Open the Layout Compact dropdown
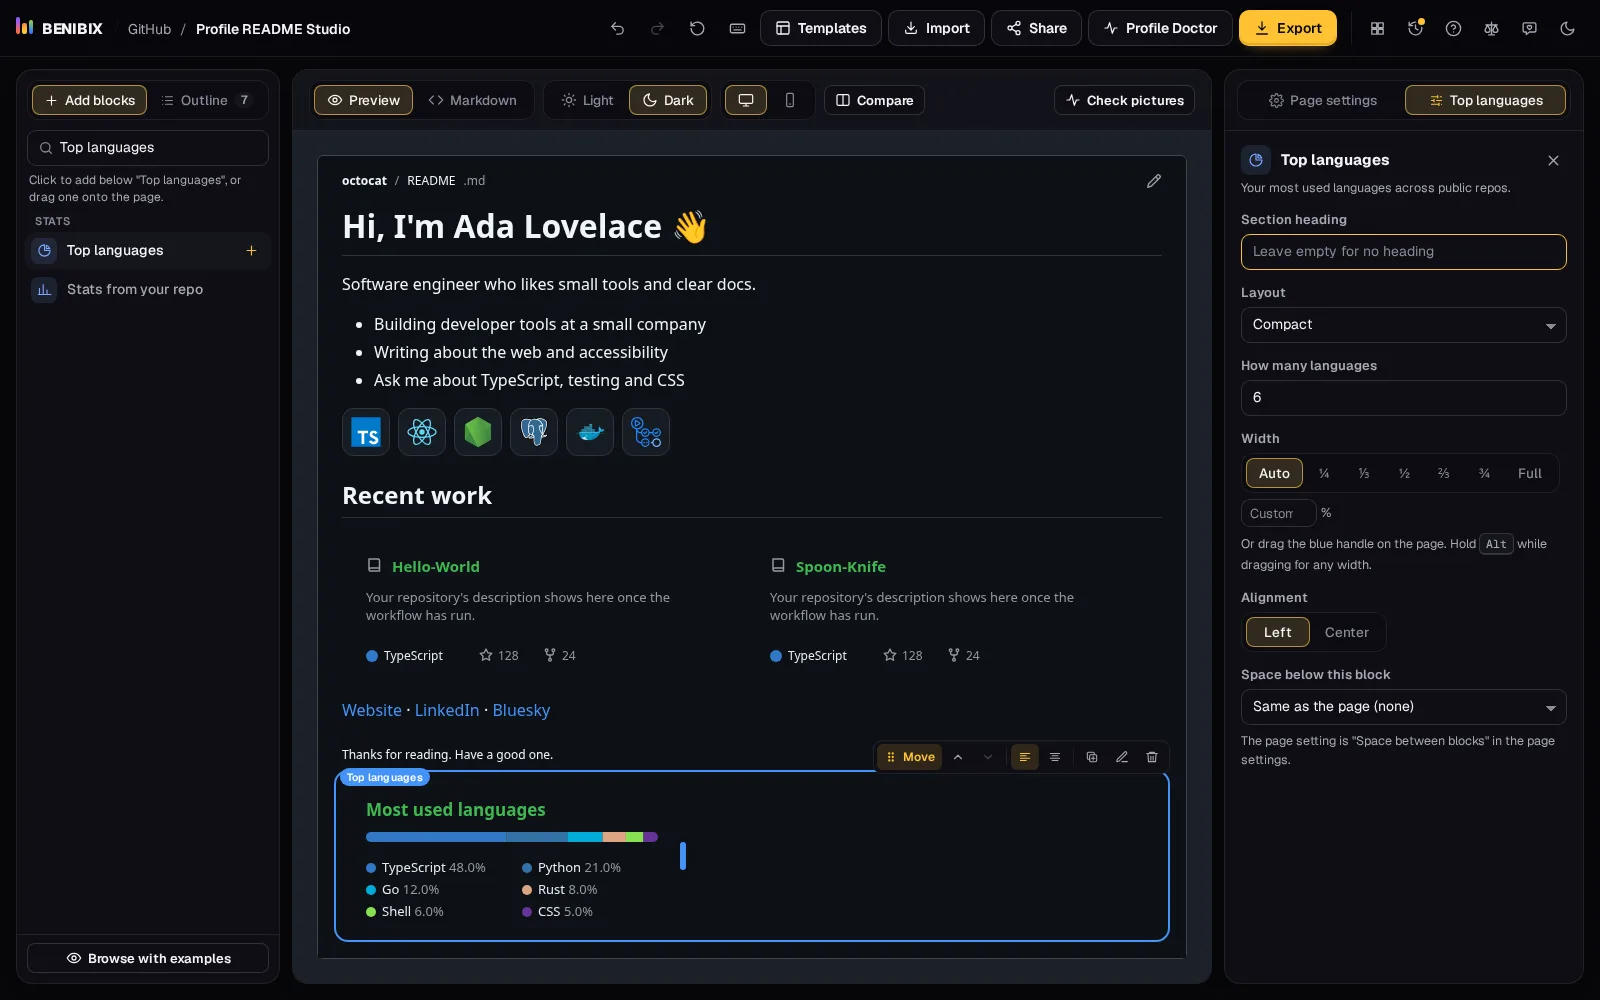 tap(1403, 325)
